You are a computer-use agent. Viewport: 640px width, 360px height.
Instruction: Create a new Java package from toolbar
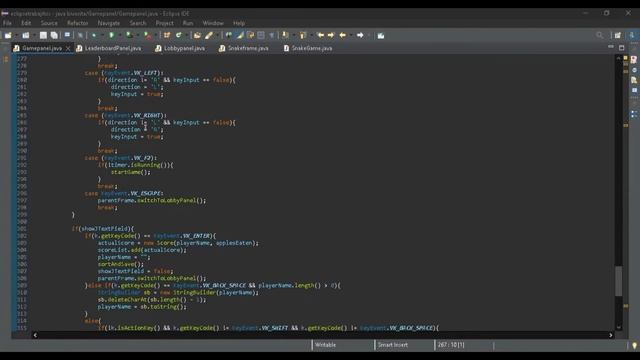[x=167, y=36]
